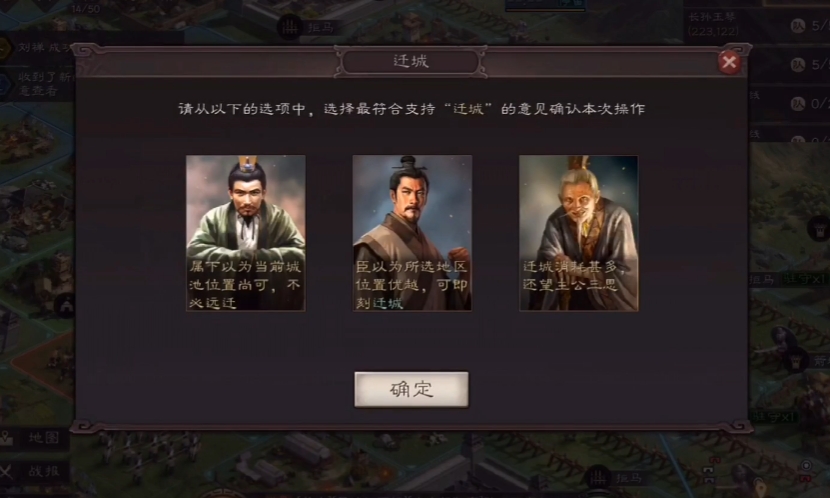
Task: Click the second 队 troop badge icon
Action: [798, 65]
